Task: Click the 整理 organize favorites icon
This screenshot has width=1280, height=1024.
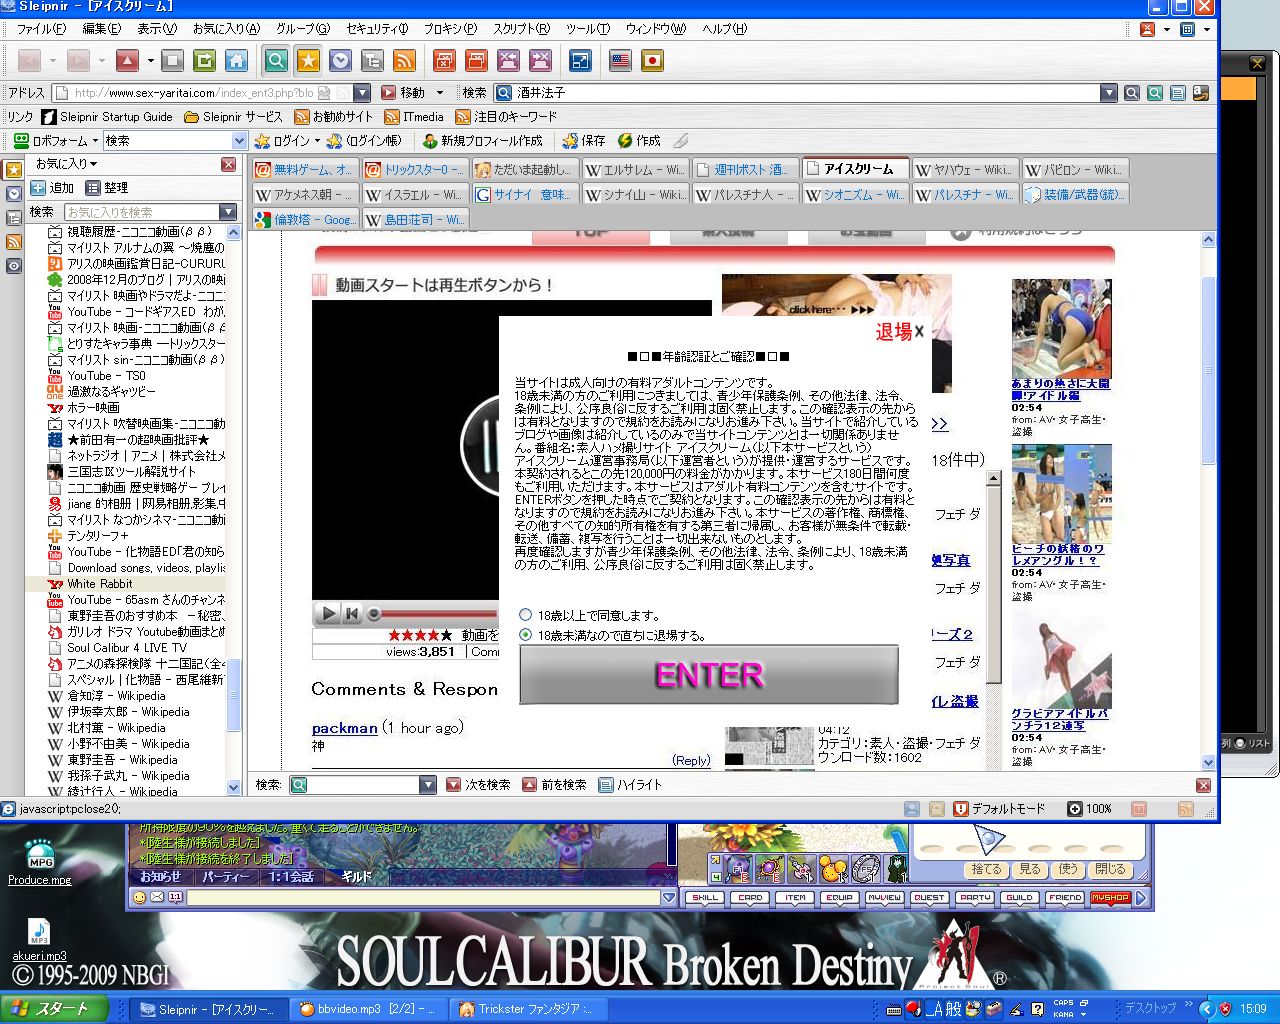Action: [93, 188]
